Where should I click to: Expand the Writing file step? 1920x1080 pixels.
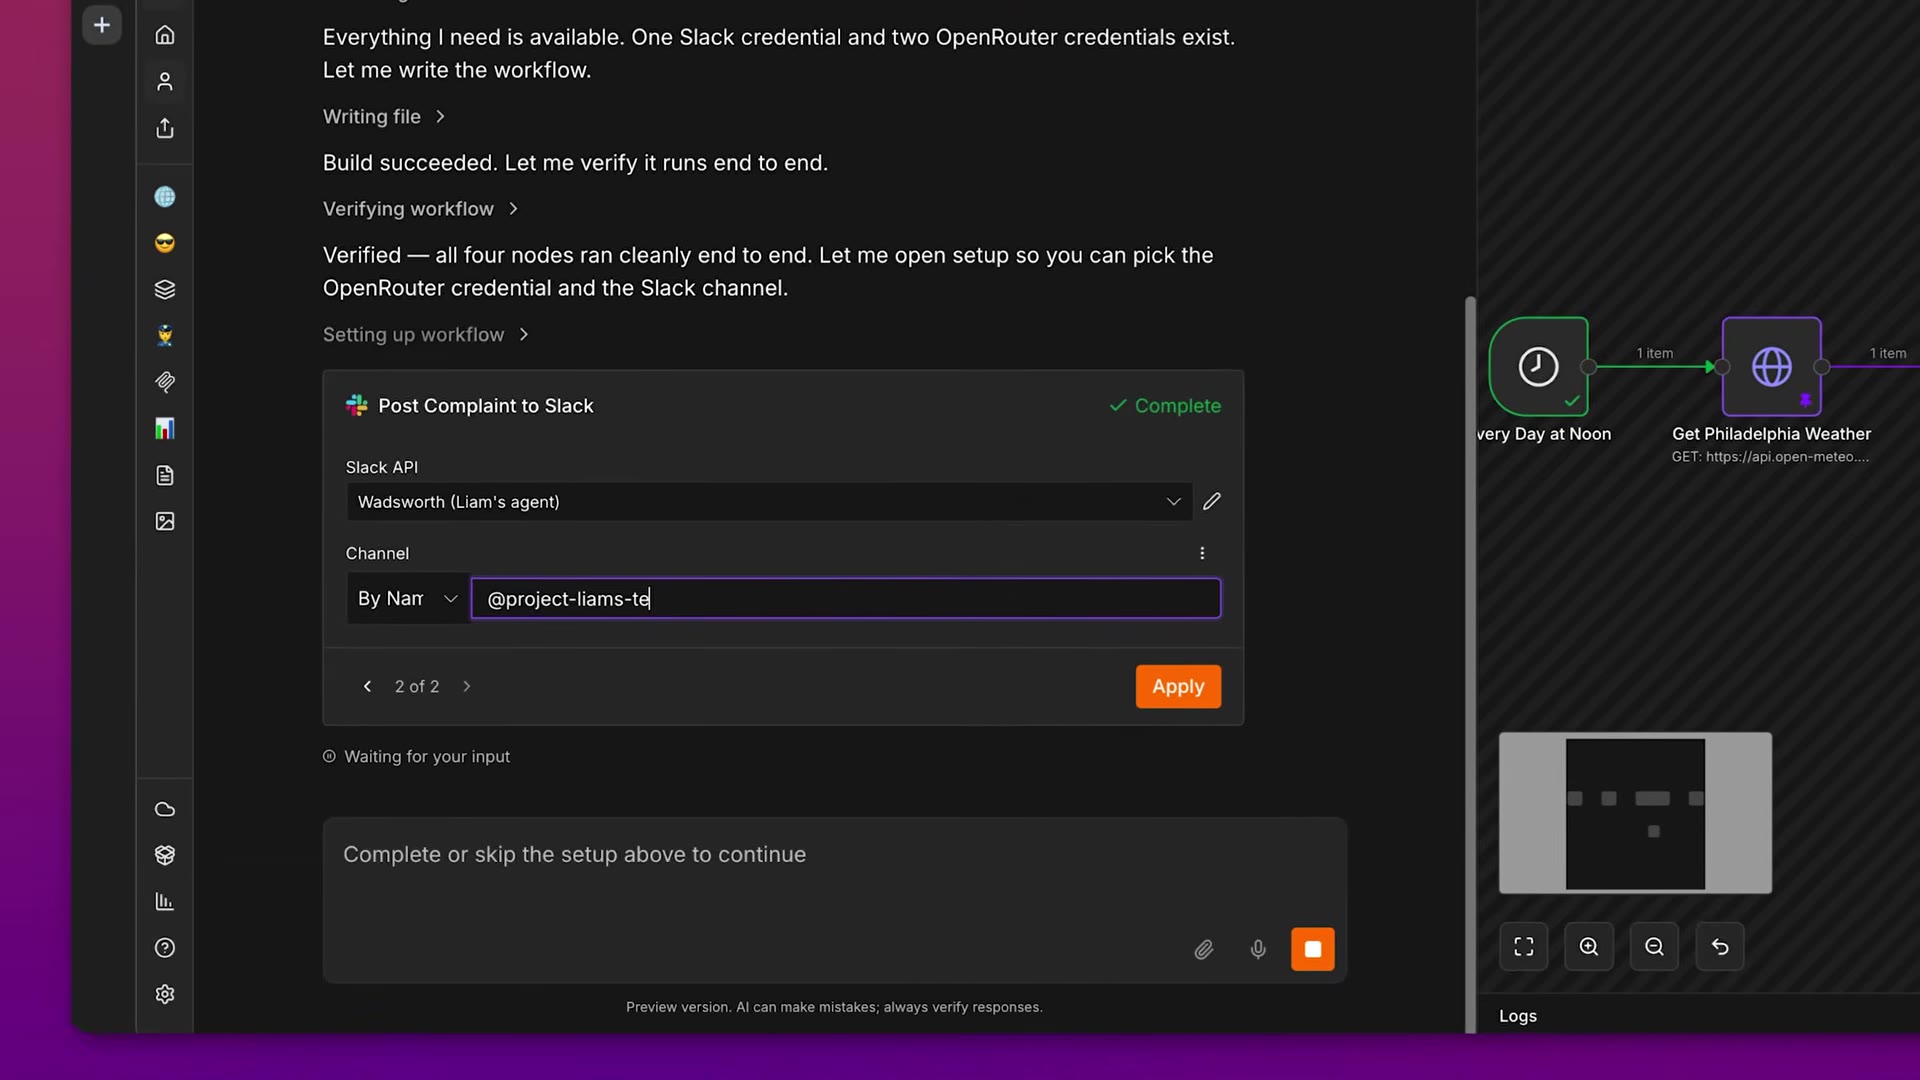tap(383, 116)
